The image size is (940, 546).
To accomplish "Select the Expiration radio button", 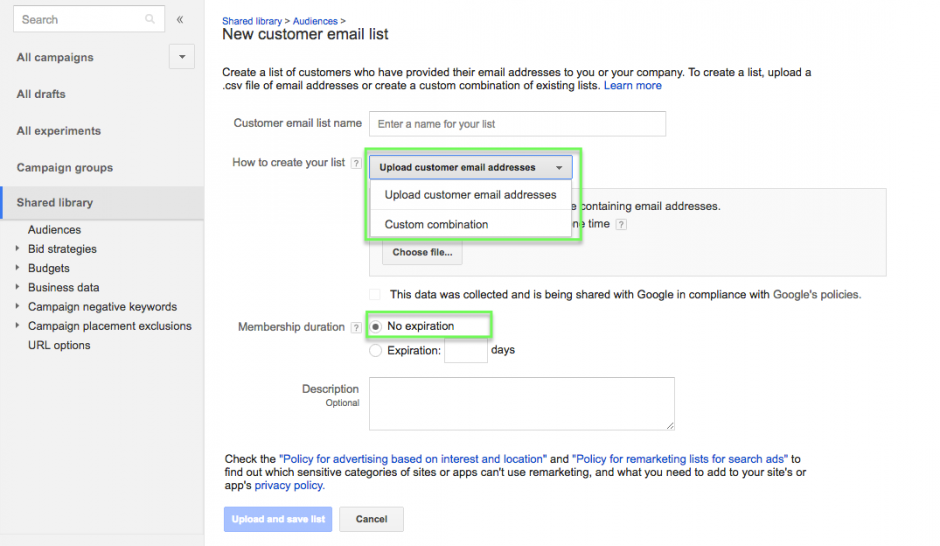I will pyautogui.click(x=375, y=351).
